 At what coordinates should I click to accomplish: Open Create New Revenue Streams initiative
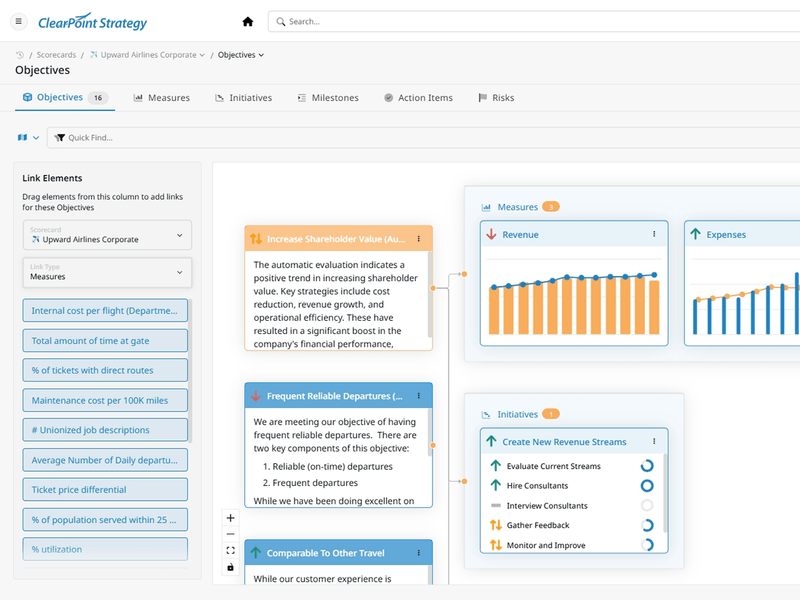click(x=564, y=442)
